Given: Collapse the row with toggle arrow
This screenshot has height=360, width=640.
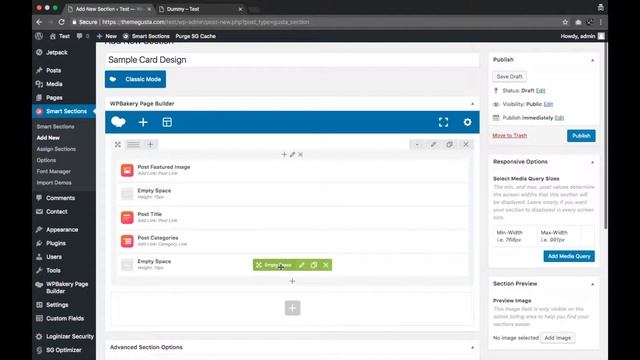Looking at the screenshot, I should (417, 144).
